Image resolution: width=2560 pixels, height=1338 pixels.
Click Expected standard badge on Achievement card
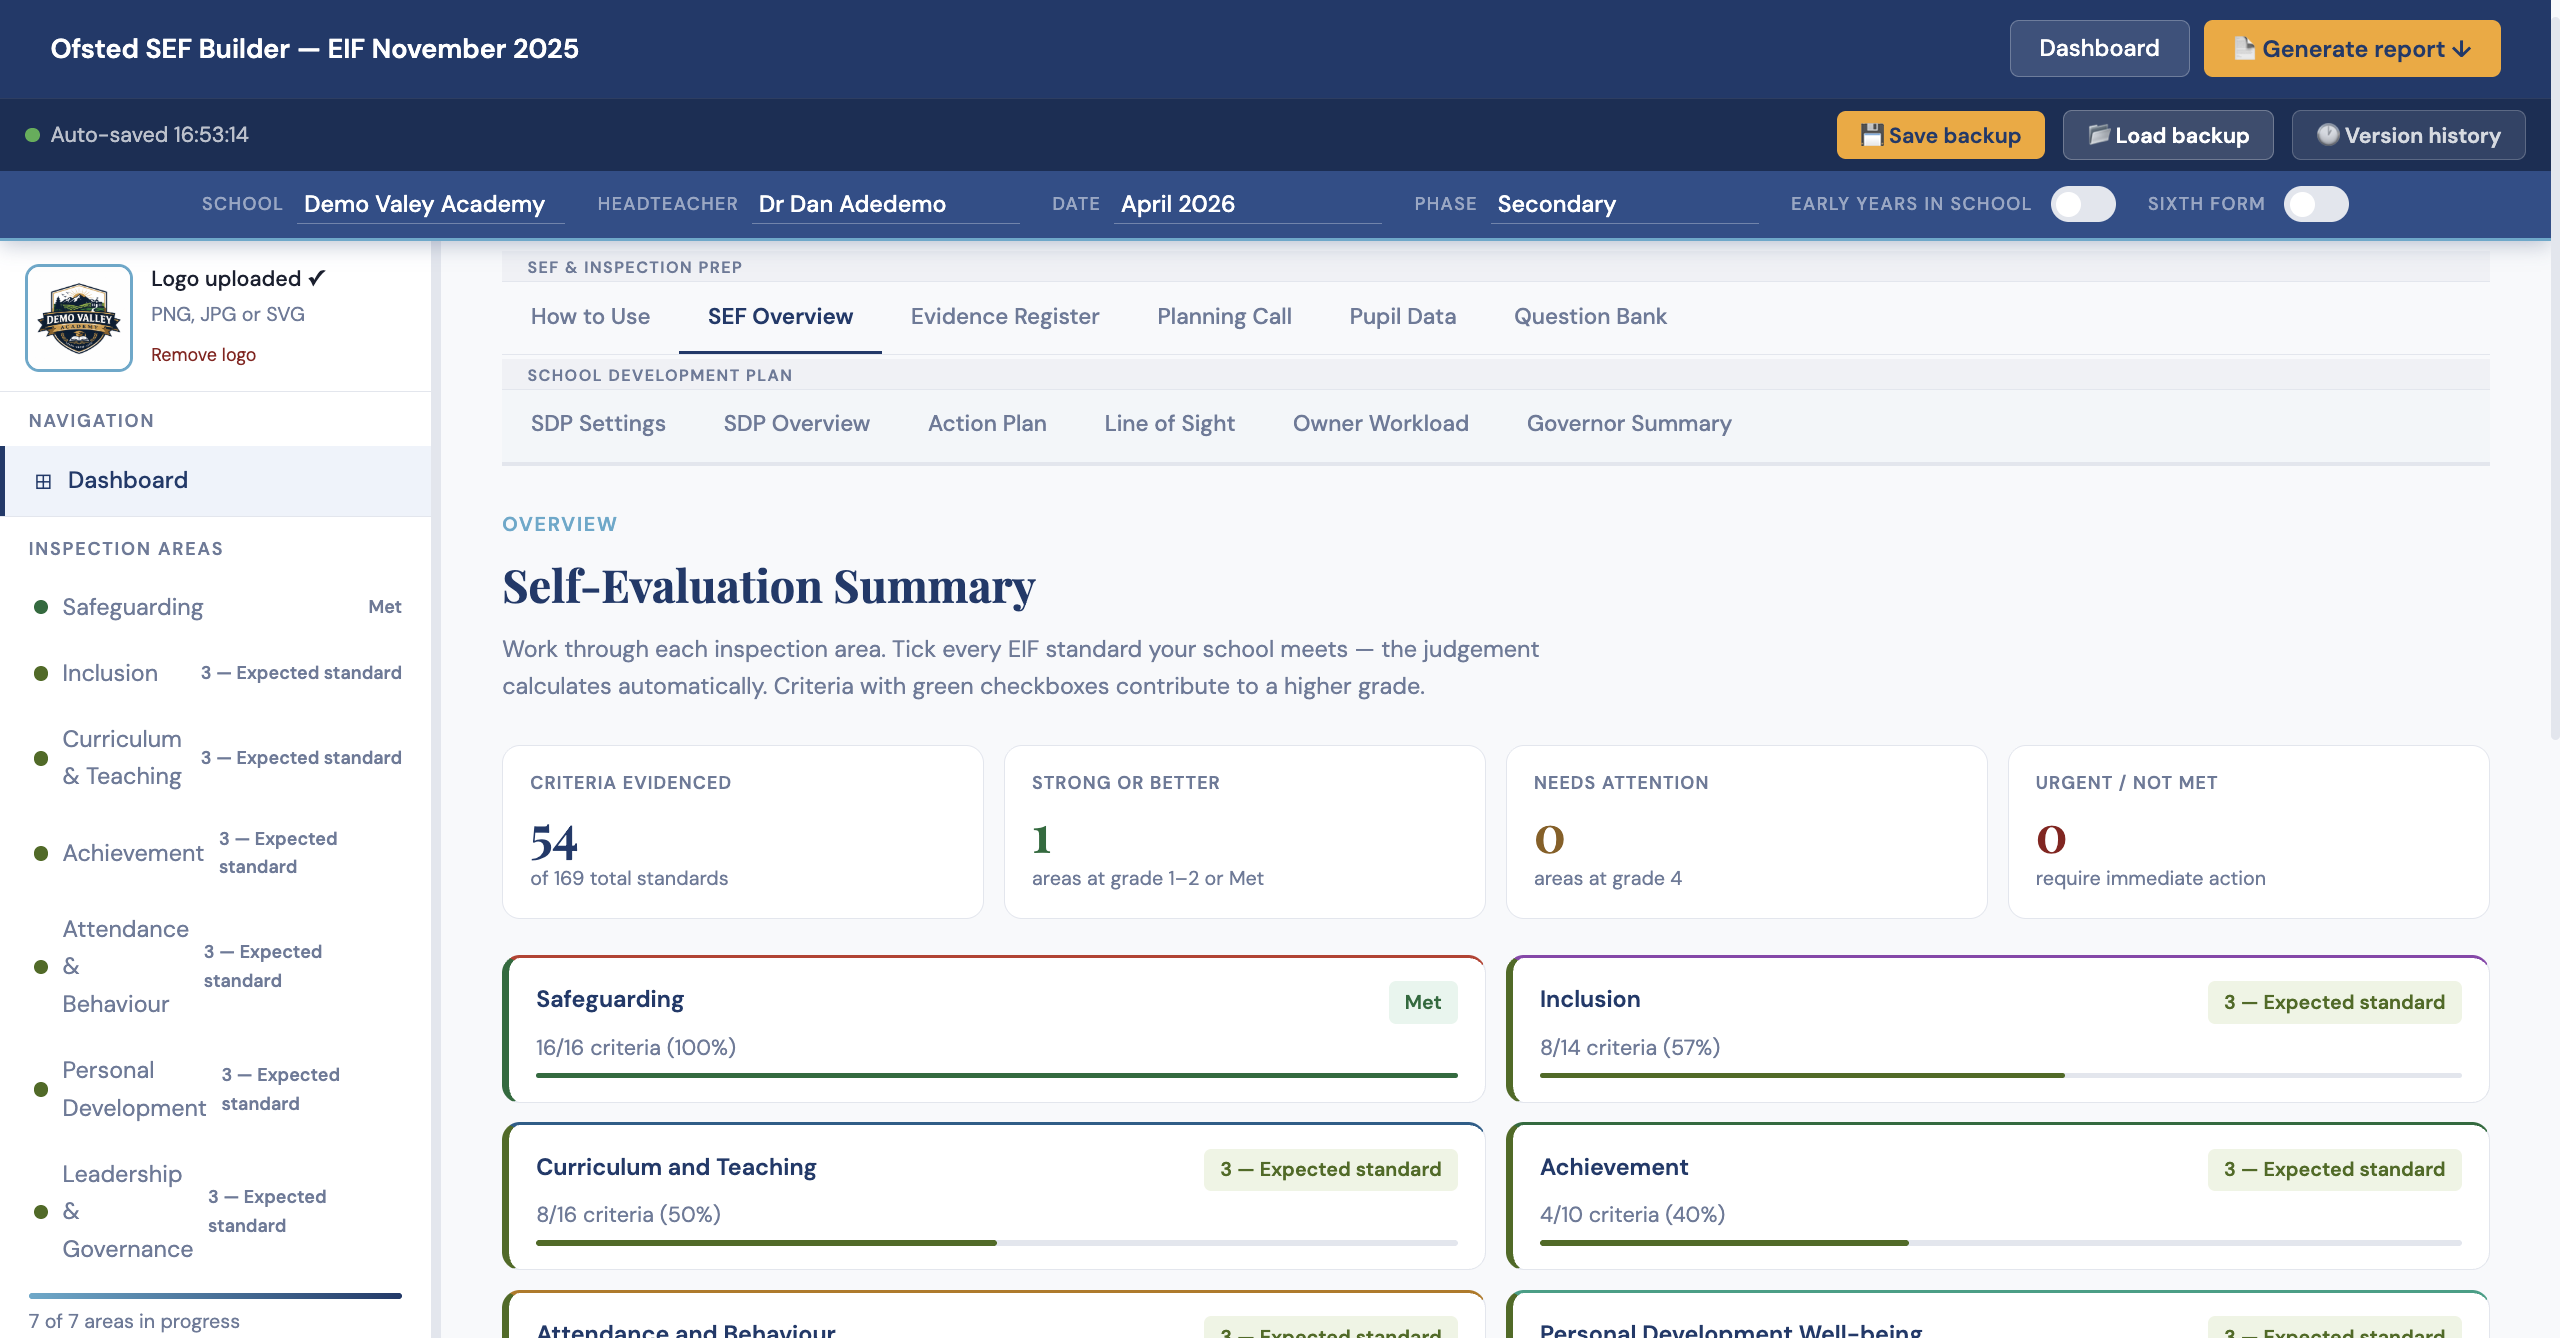2334,1169
